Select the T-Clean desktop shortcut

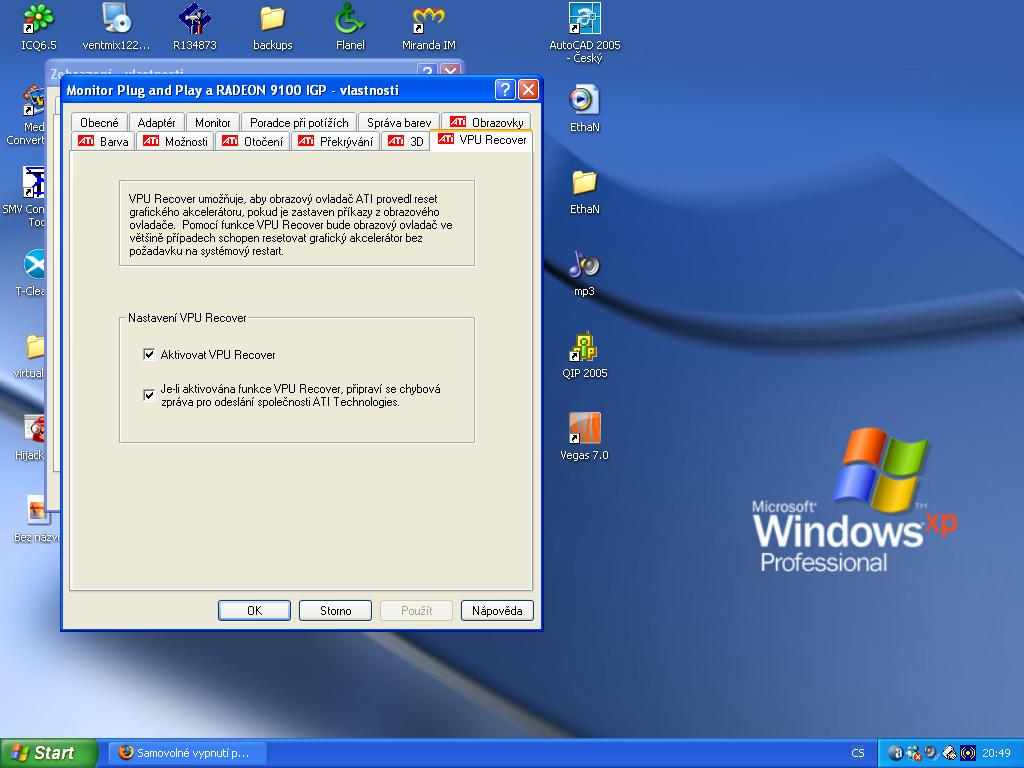(31, 272)
